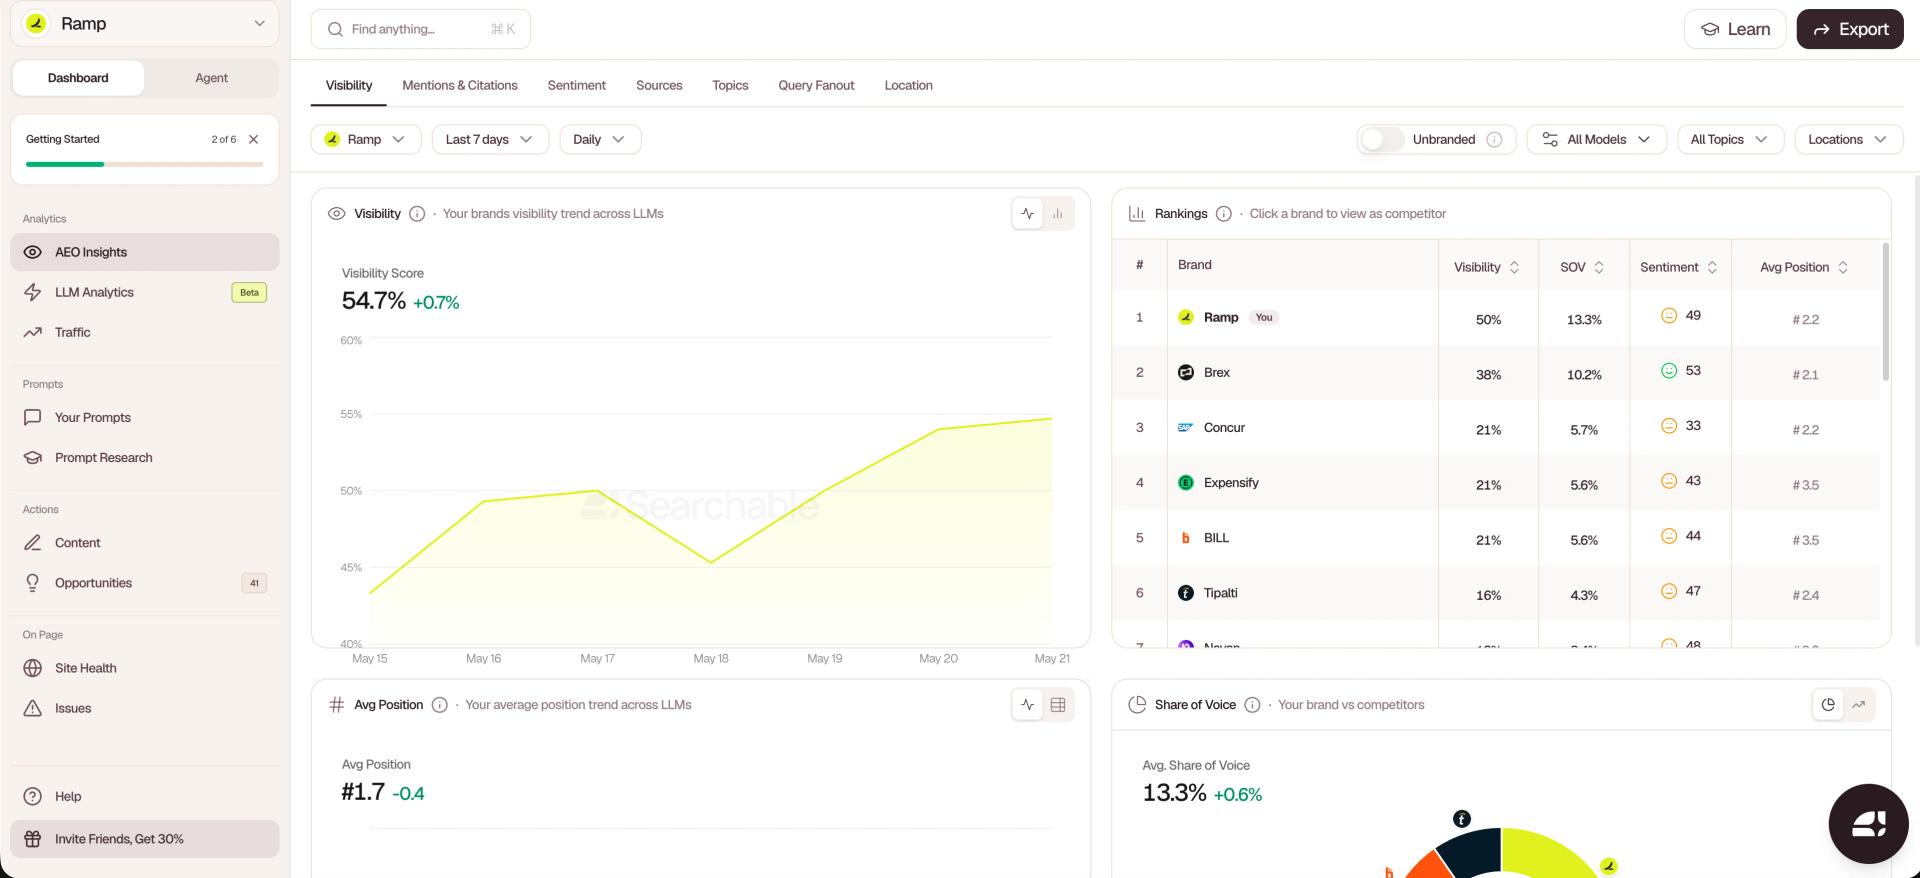Image resolution: width=1920 pixels, height=878 pixels.
Task: Click the Opportunities lightbulb icon
Action: [33, 583]
